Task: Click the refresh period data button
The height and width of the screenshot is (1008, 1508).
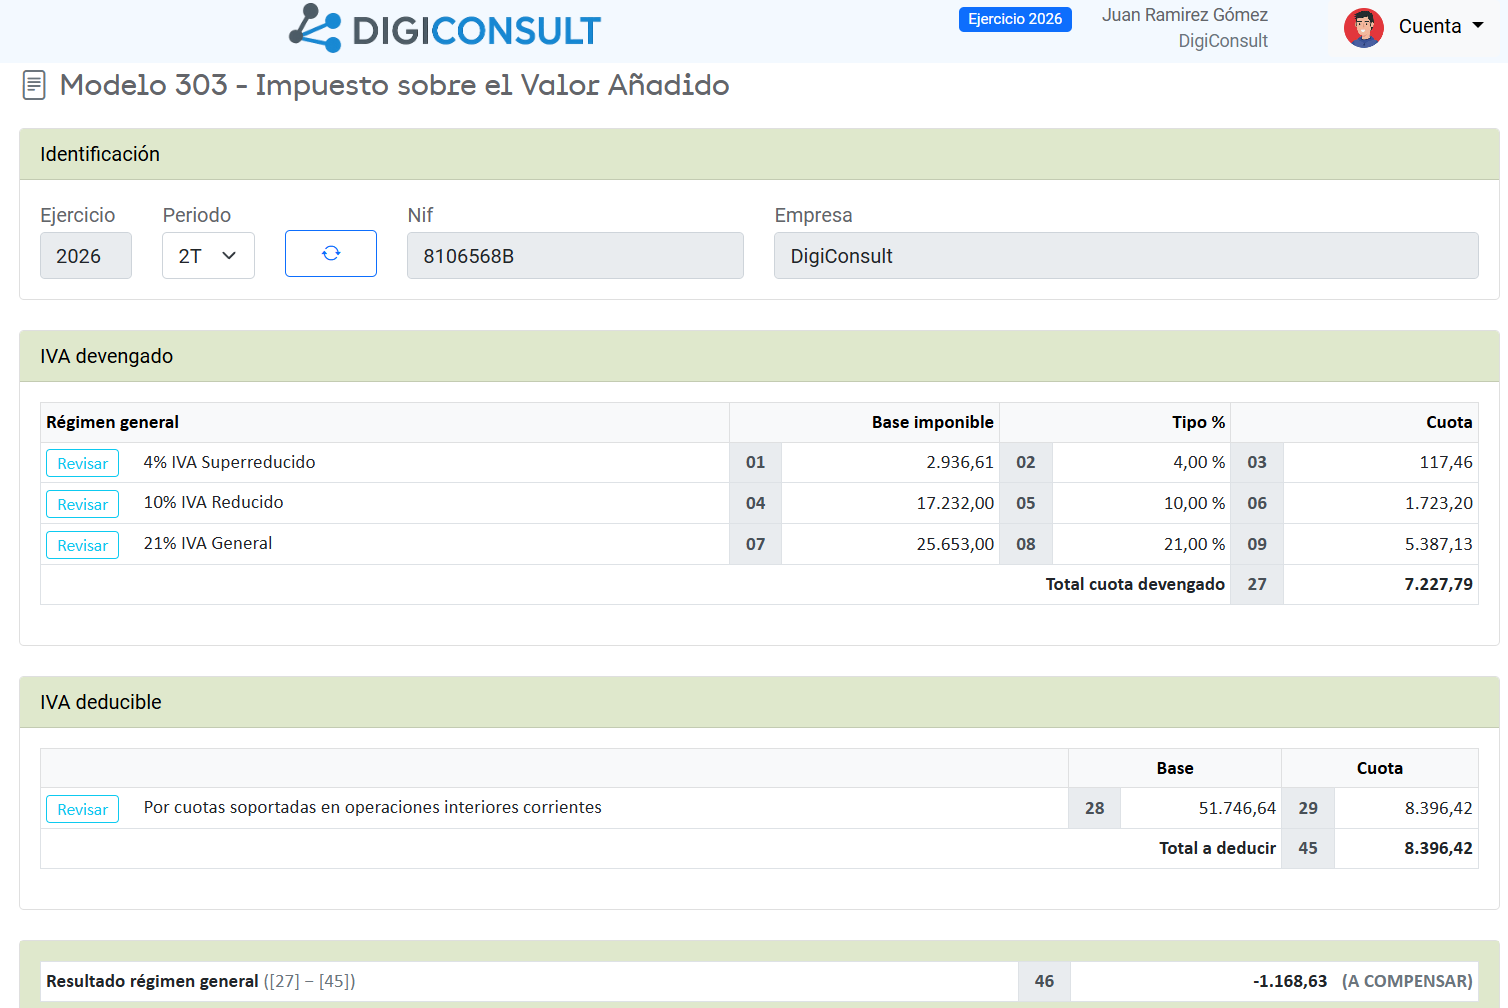Action: [x=331, y=254]
